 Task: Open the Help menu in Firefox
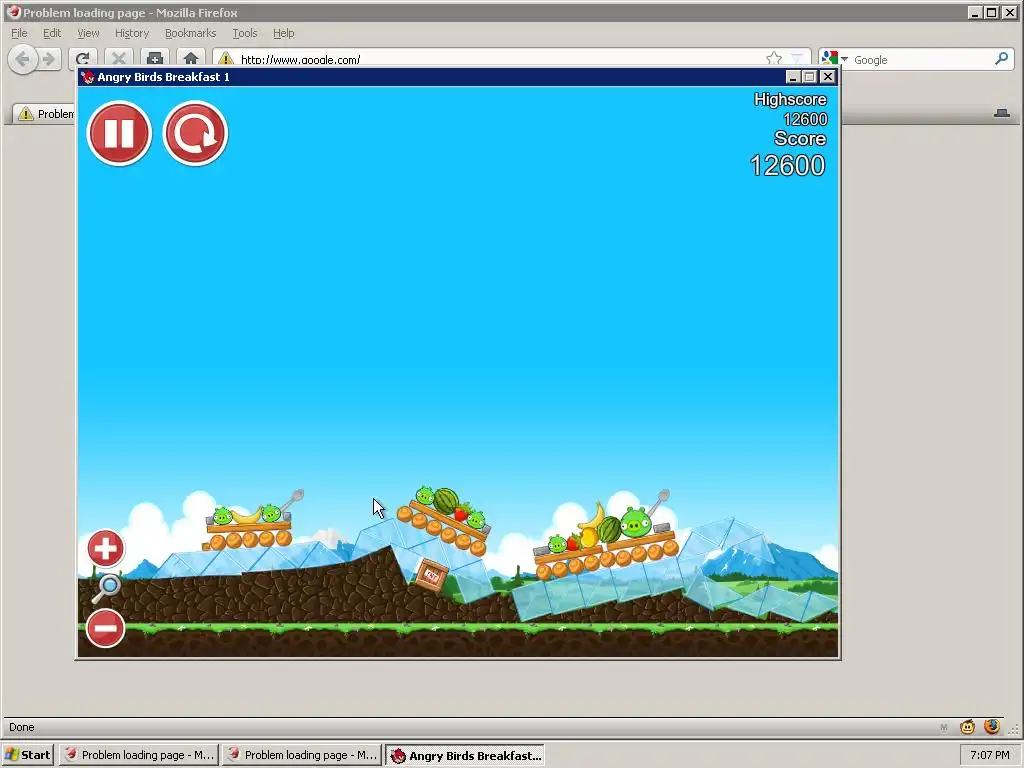coord(283,33)
